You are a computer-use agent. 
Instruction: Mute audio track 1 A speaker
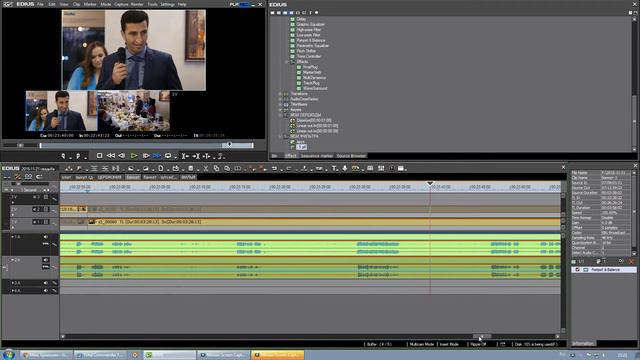click(x=46, y=237)
